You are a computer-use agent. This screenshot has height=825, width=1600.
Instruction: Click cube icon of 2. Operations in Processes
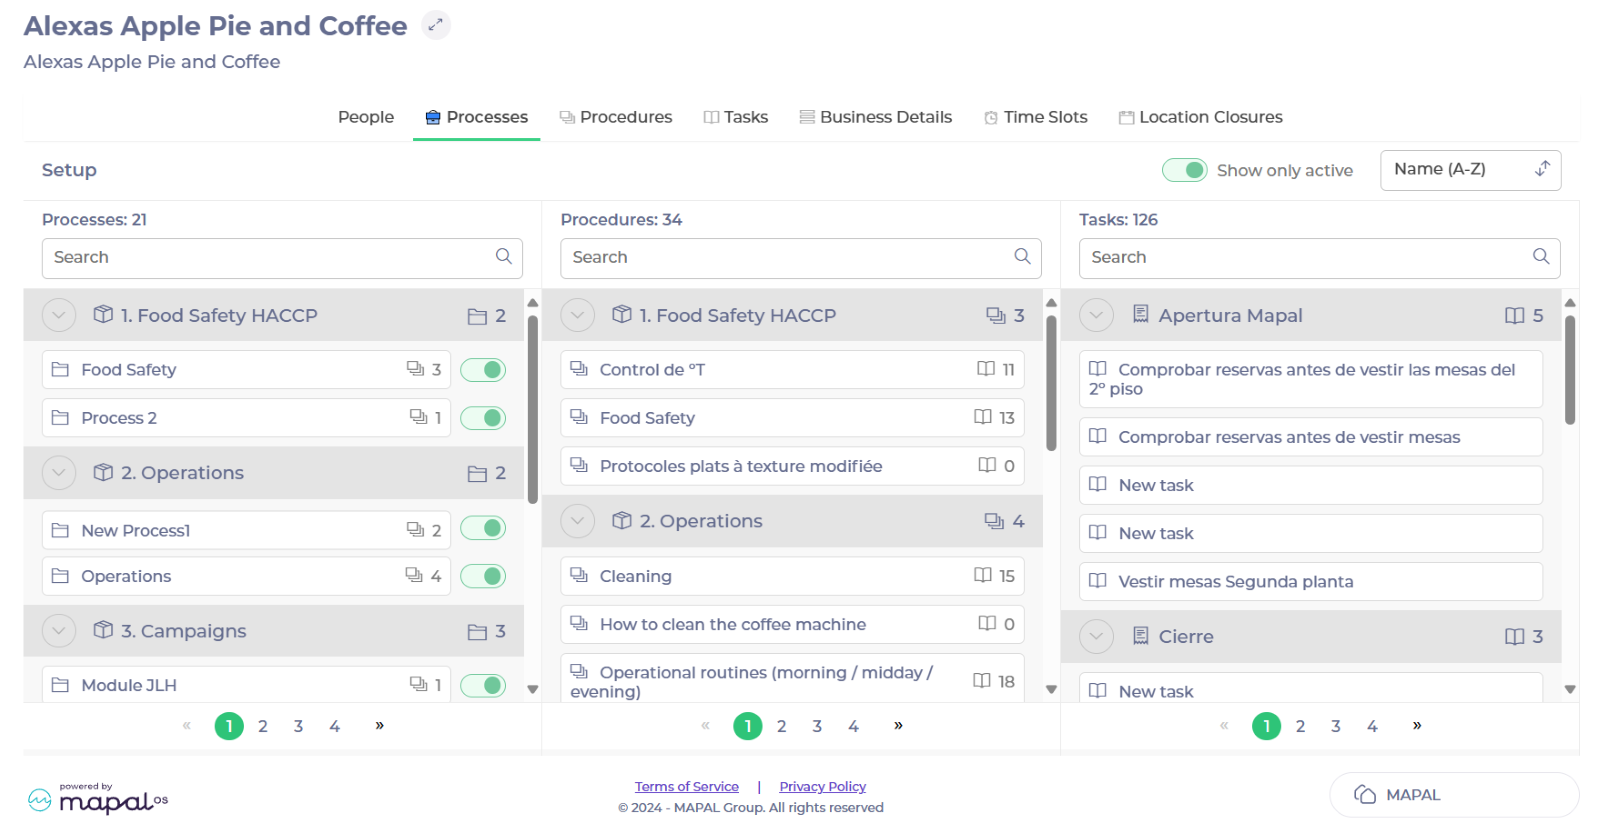[103, 472]
